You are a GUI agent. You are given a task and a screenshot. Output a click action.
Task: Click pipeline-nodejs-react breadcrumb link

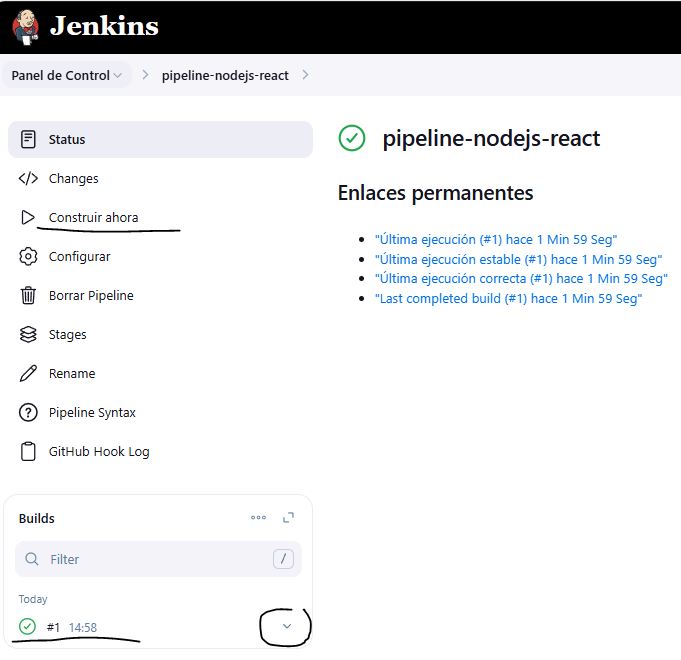tap(225, 76)
